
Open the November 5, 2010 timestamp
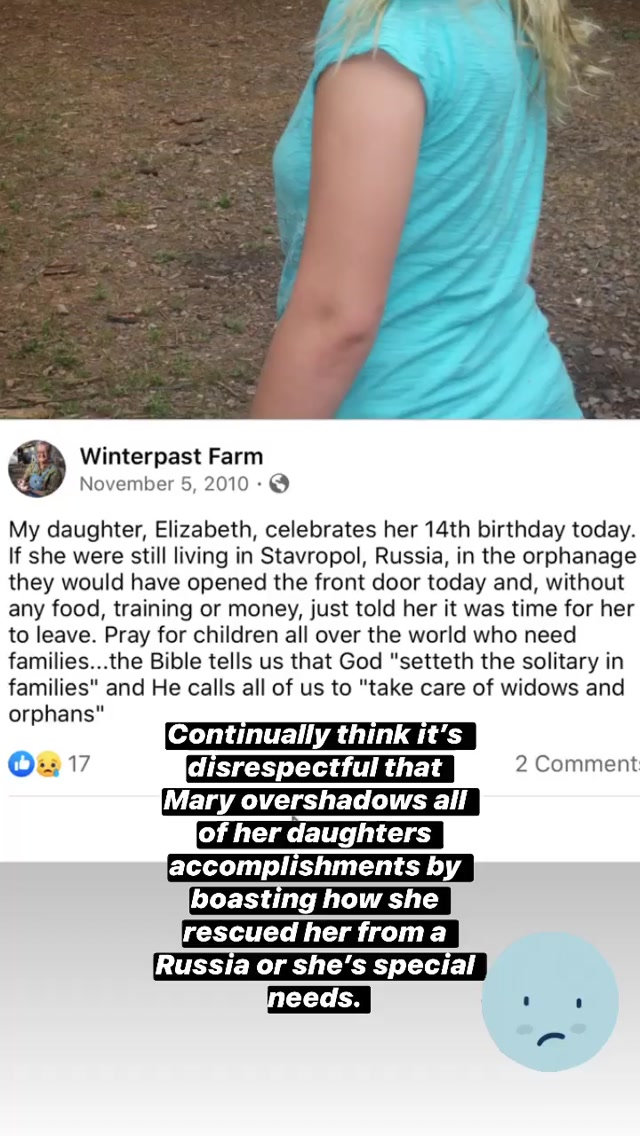point(164,483)
